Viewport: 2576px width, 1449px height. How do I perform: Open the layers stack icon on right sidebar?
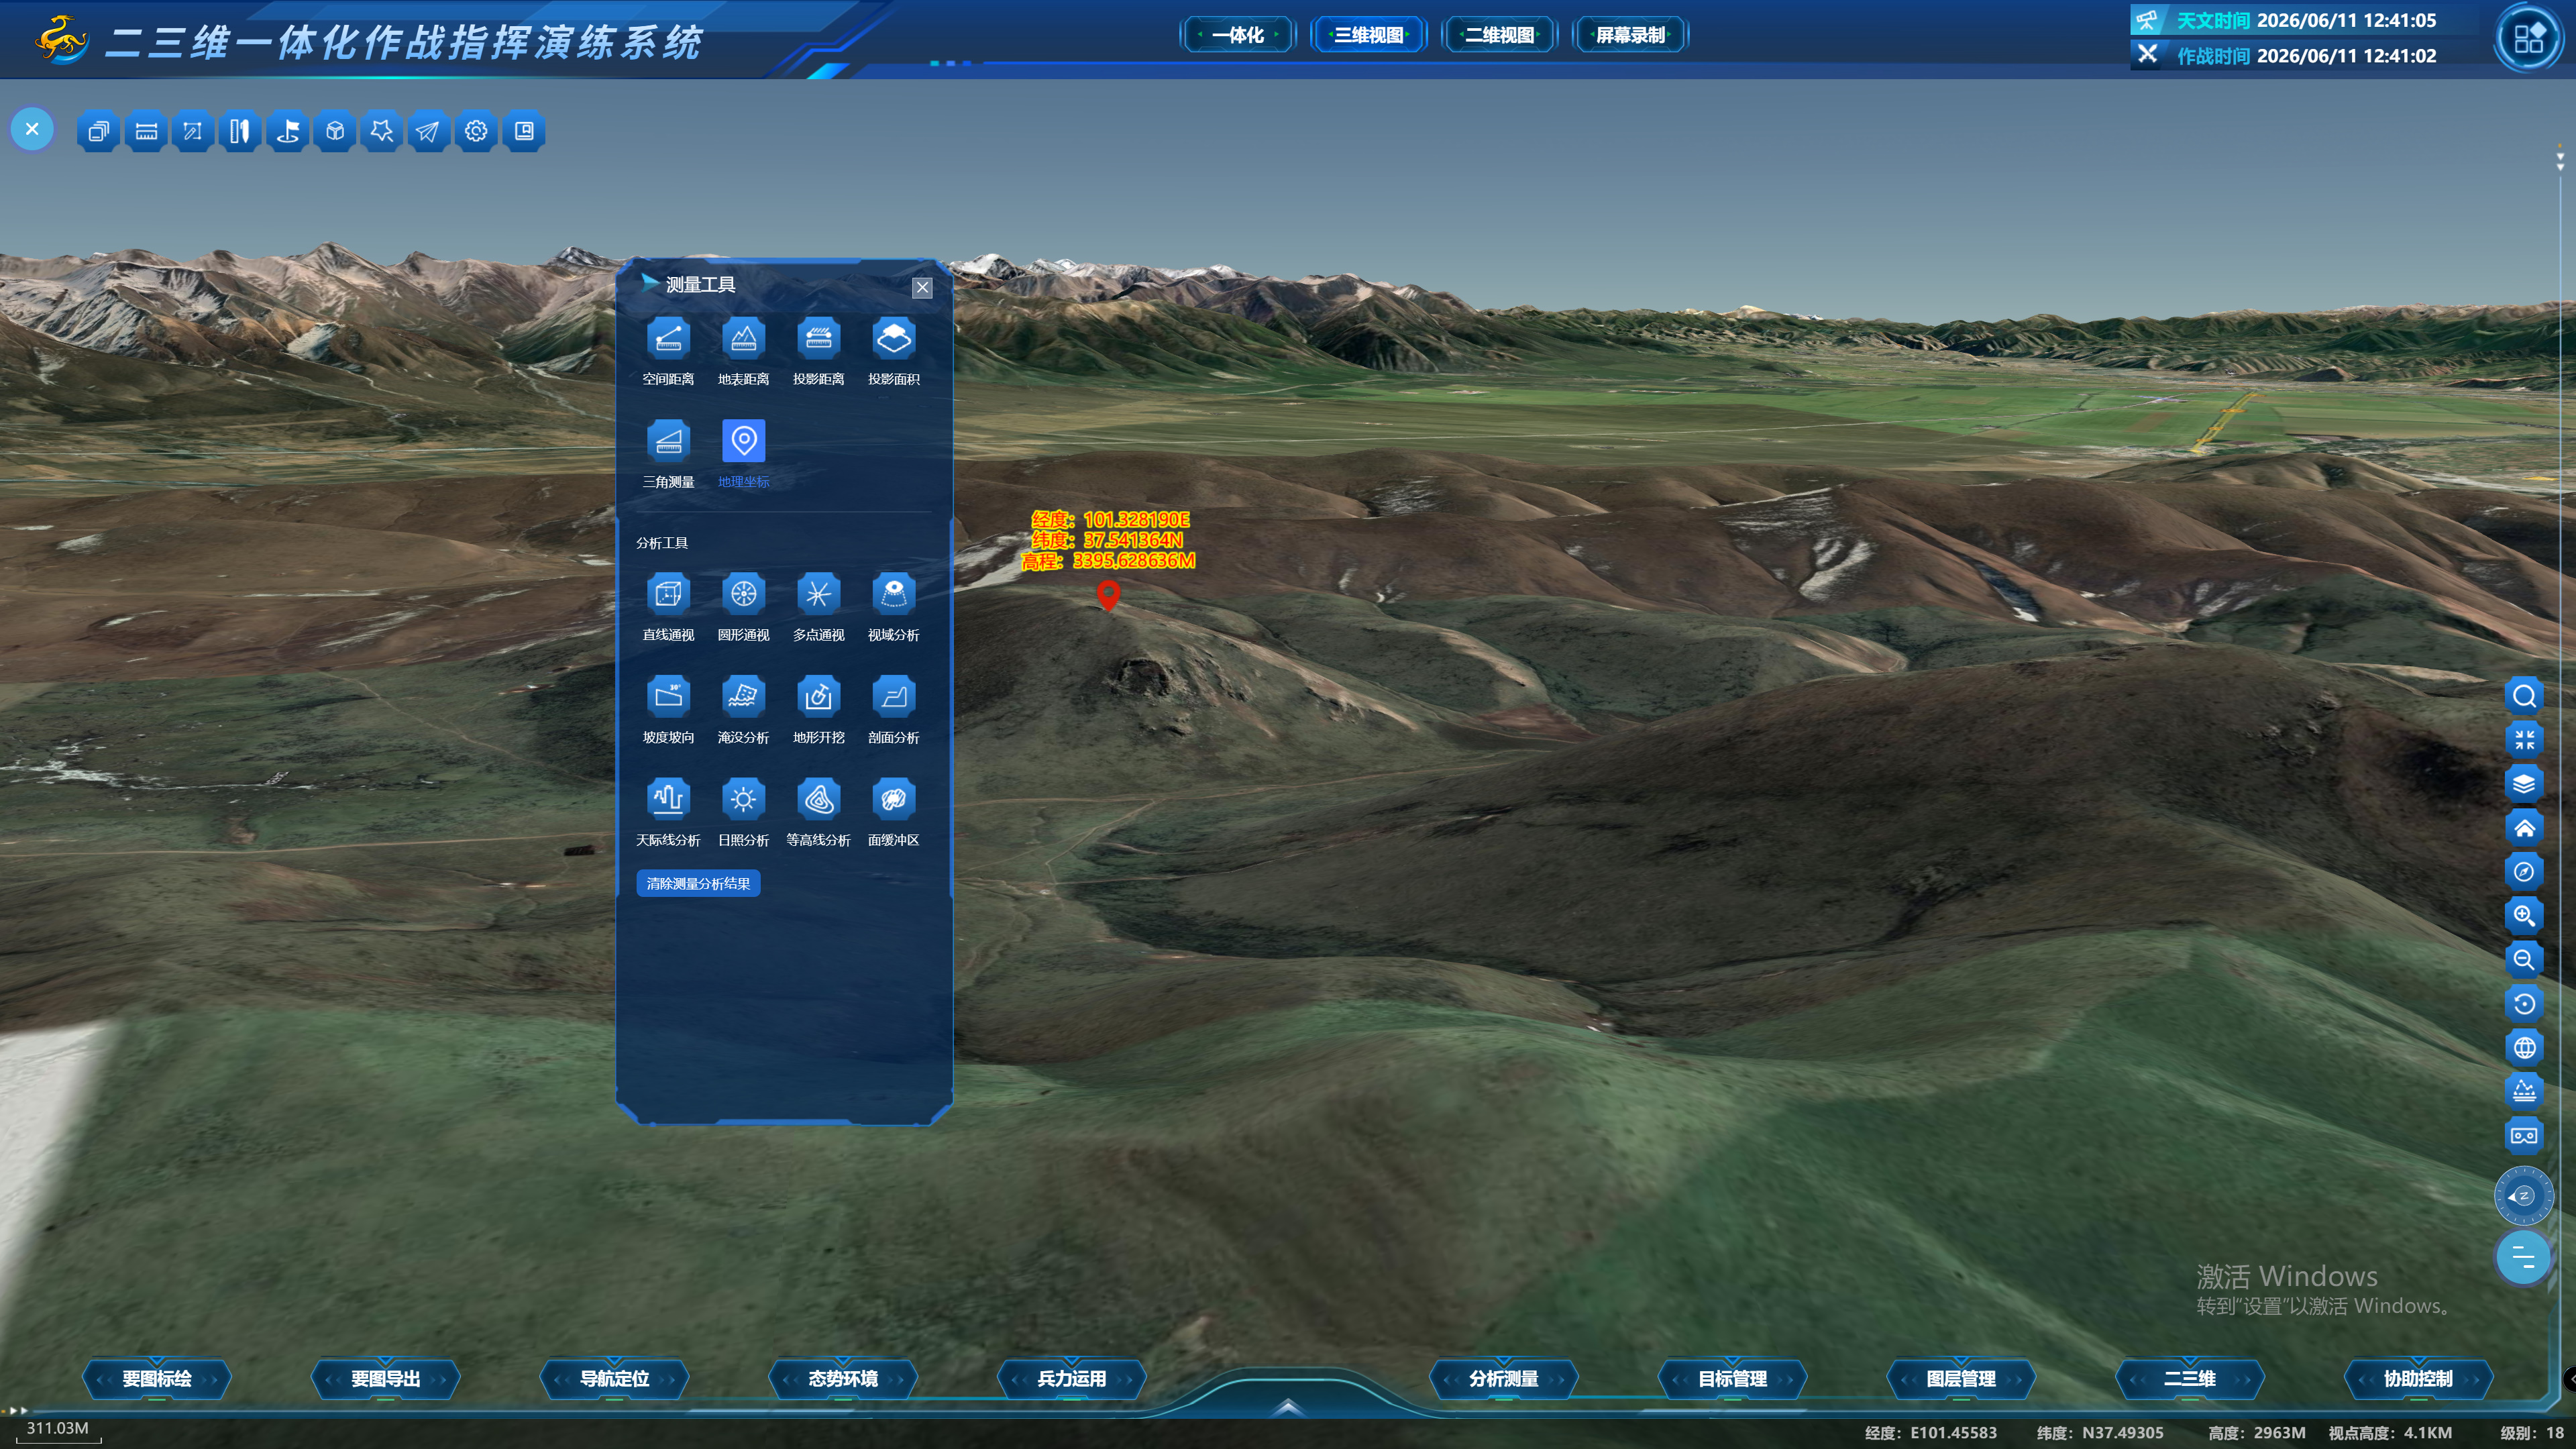click(2524, 784)
